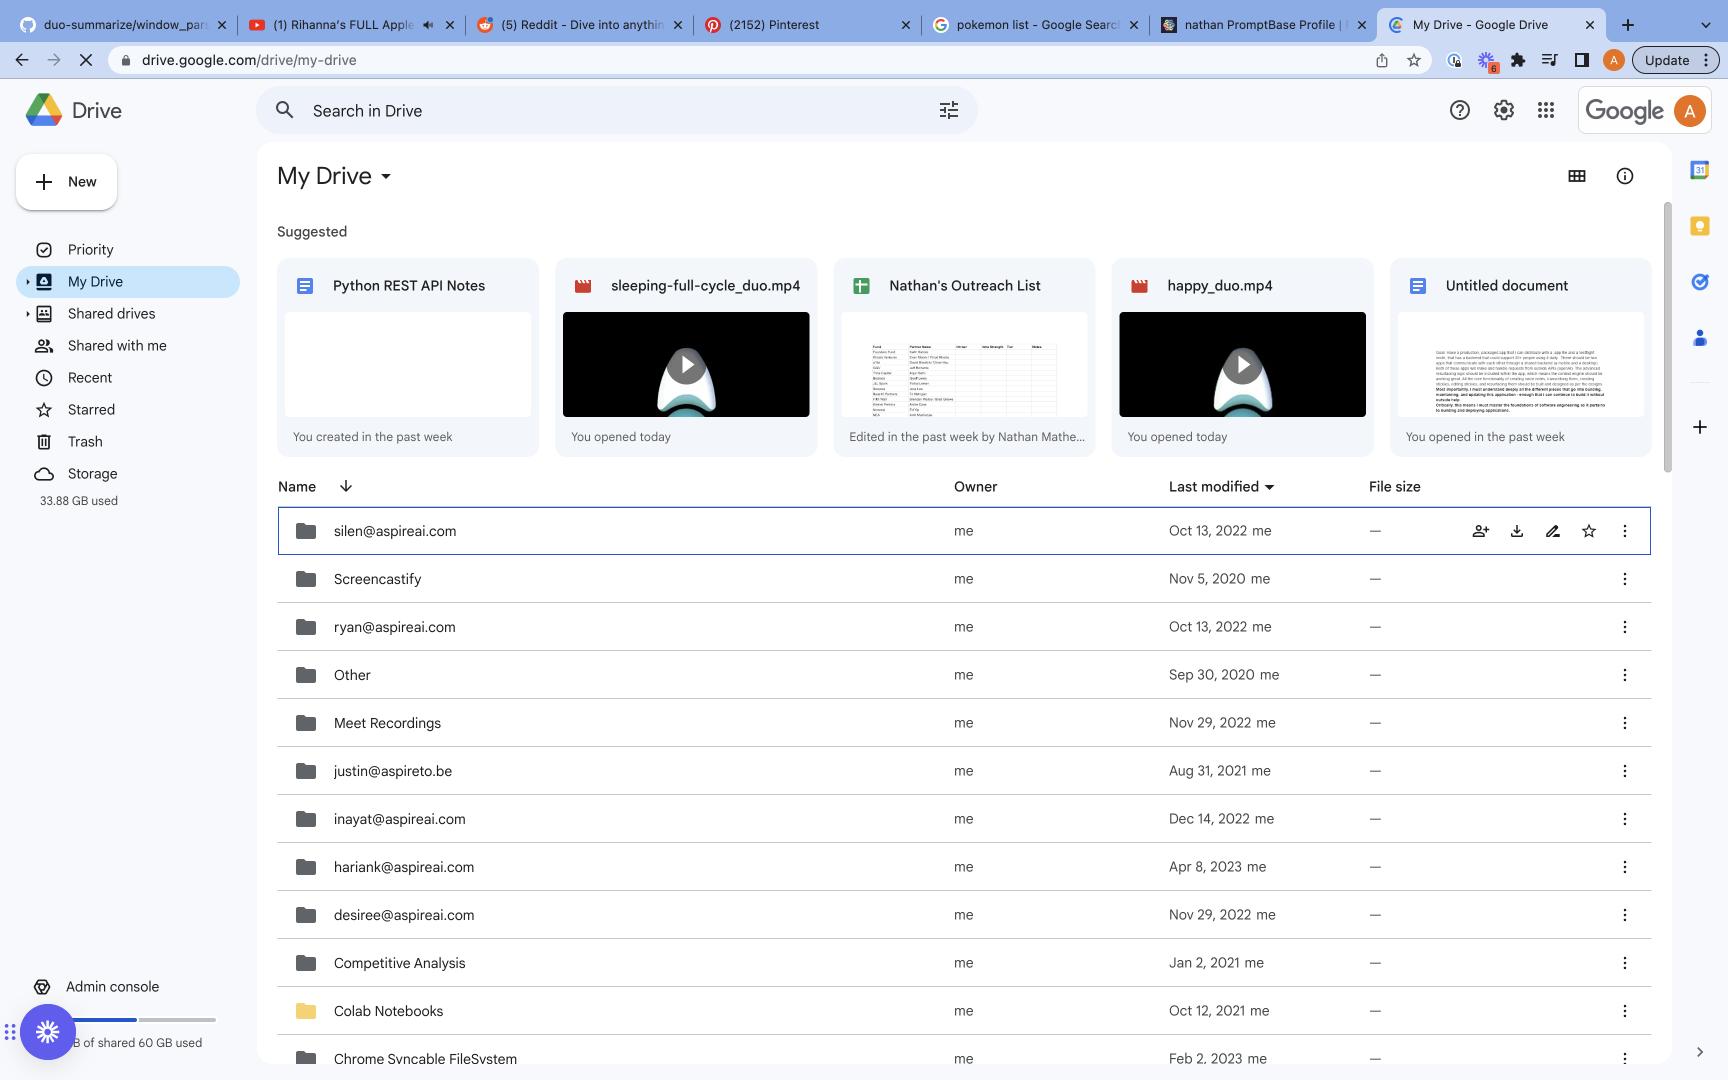This screenshot has width=1728, height=1080.
Task: Switch to grid view layout
Action: (1577, 175)
